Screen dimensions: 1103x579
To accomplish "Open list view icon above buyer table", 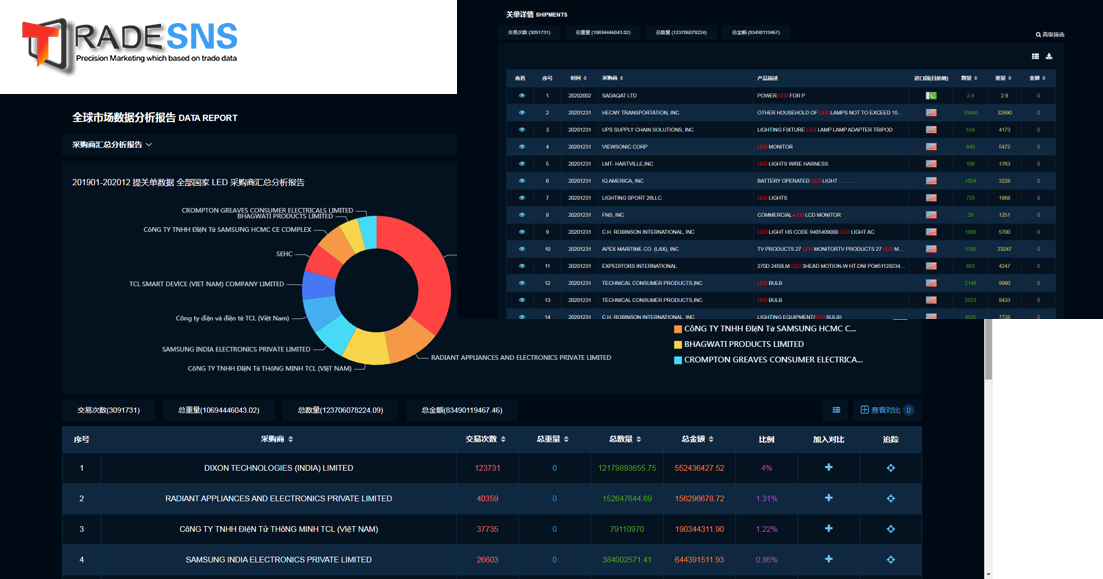I will (x=836, y=410).
